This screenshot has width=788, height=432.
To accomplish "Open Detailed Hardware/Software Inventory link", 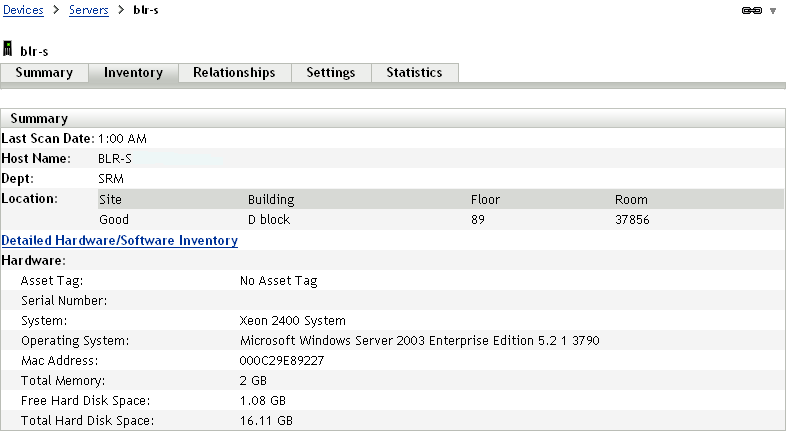I will tap(120, 241).
